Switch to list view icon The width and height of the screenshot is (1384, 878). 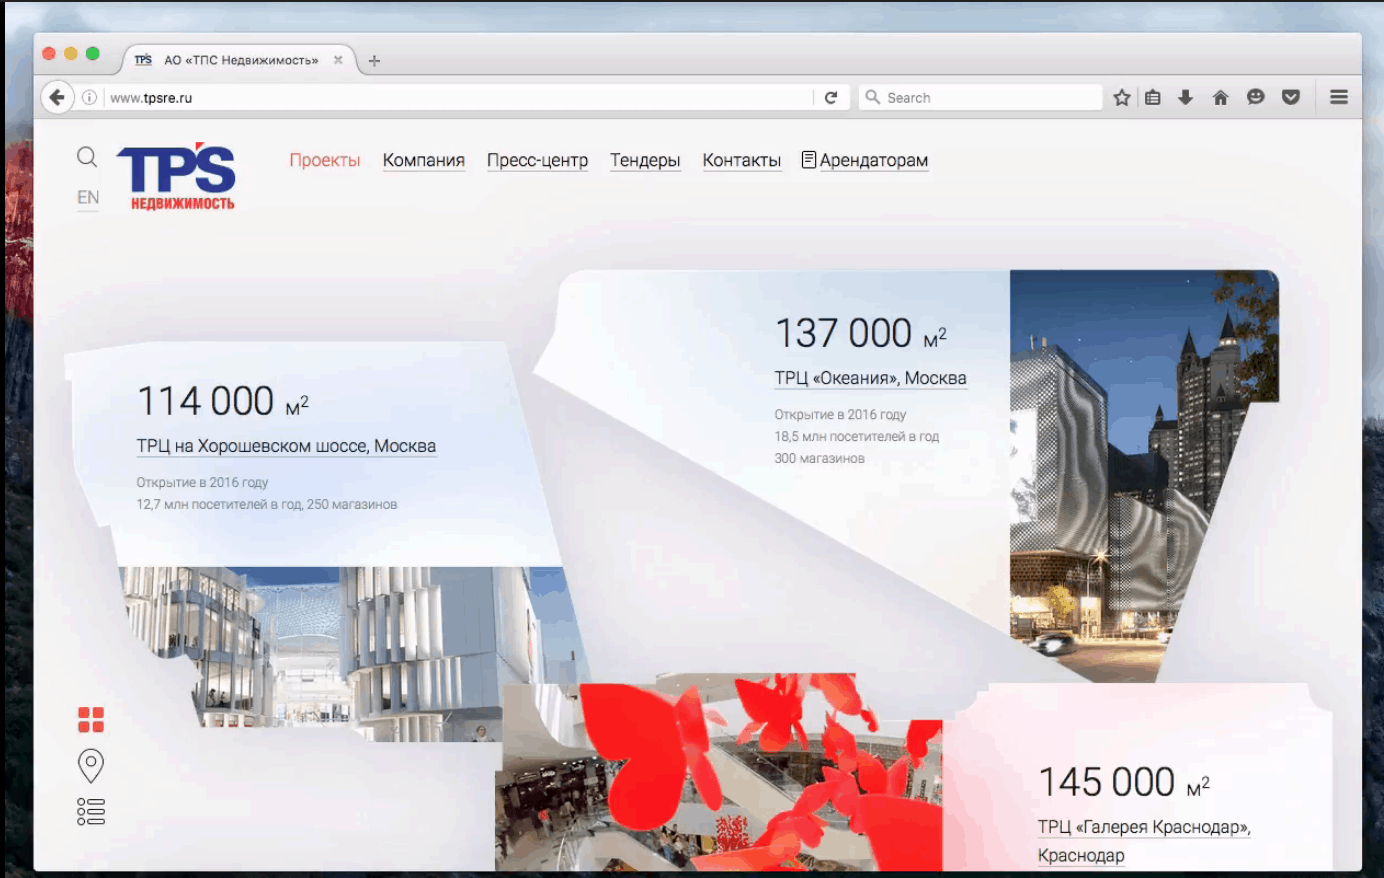tap(91, 811)
